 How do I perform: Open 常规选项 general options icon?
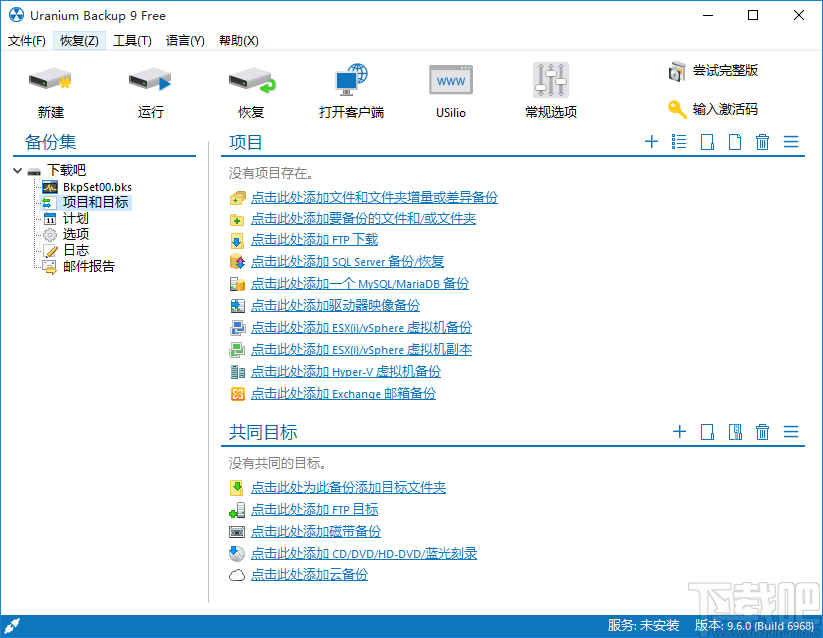point(550,80)
